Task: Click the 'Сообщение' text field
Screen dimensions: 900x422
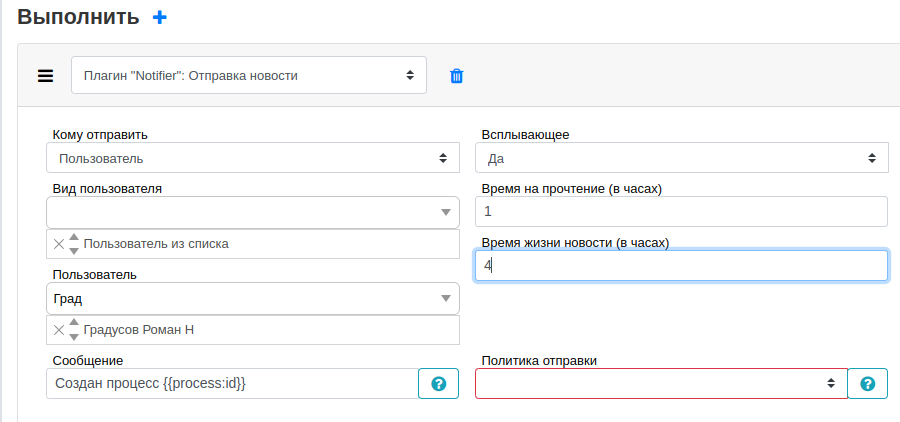Action: 232,384
